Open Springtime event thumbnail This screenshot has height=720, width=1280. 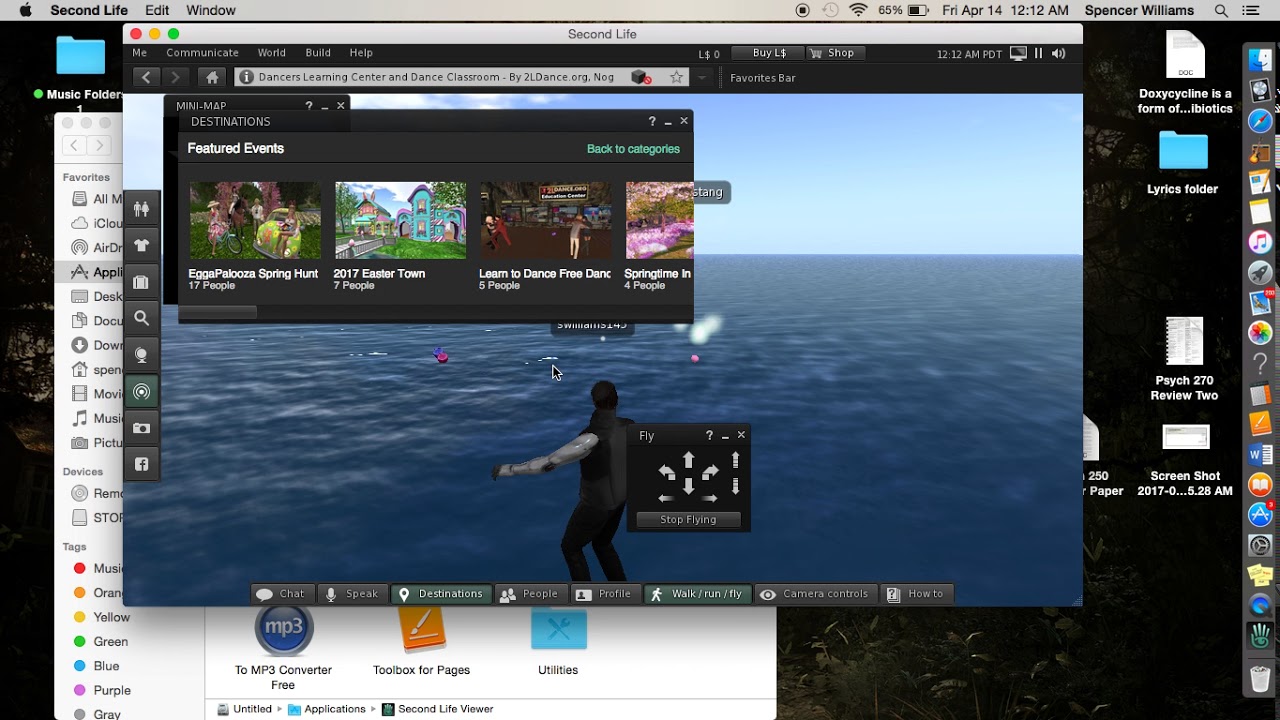[659, 220]
